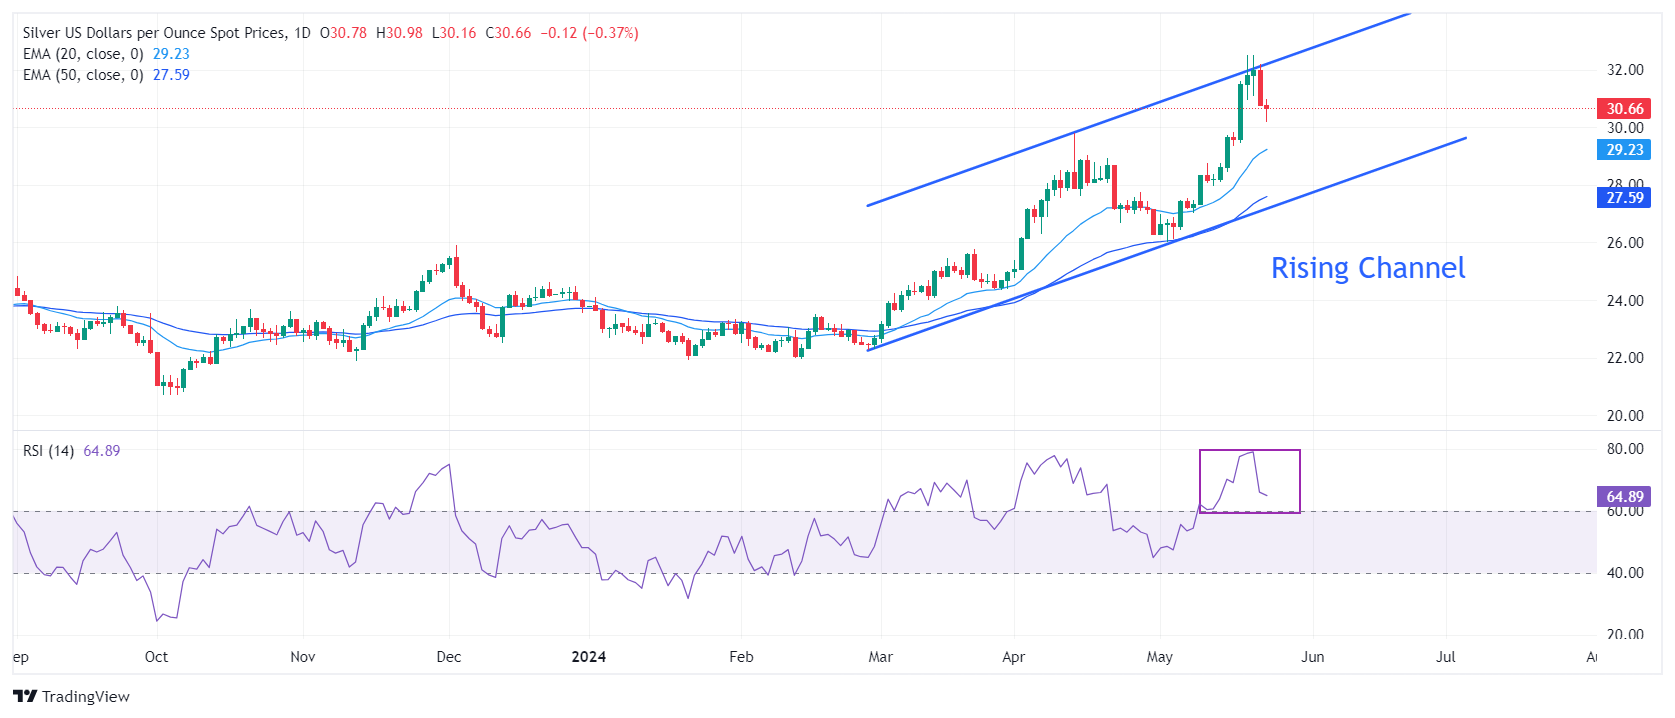Click the 2024 year label on time axis

[588, 657]
